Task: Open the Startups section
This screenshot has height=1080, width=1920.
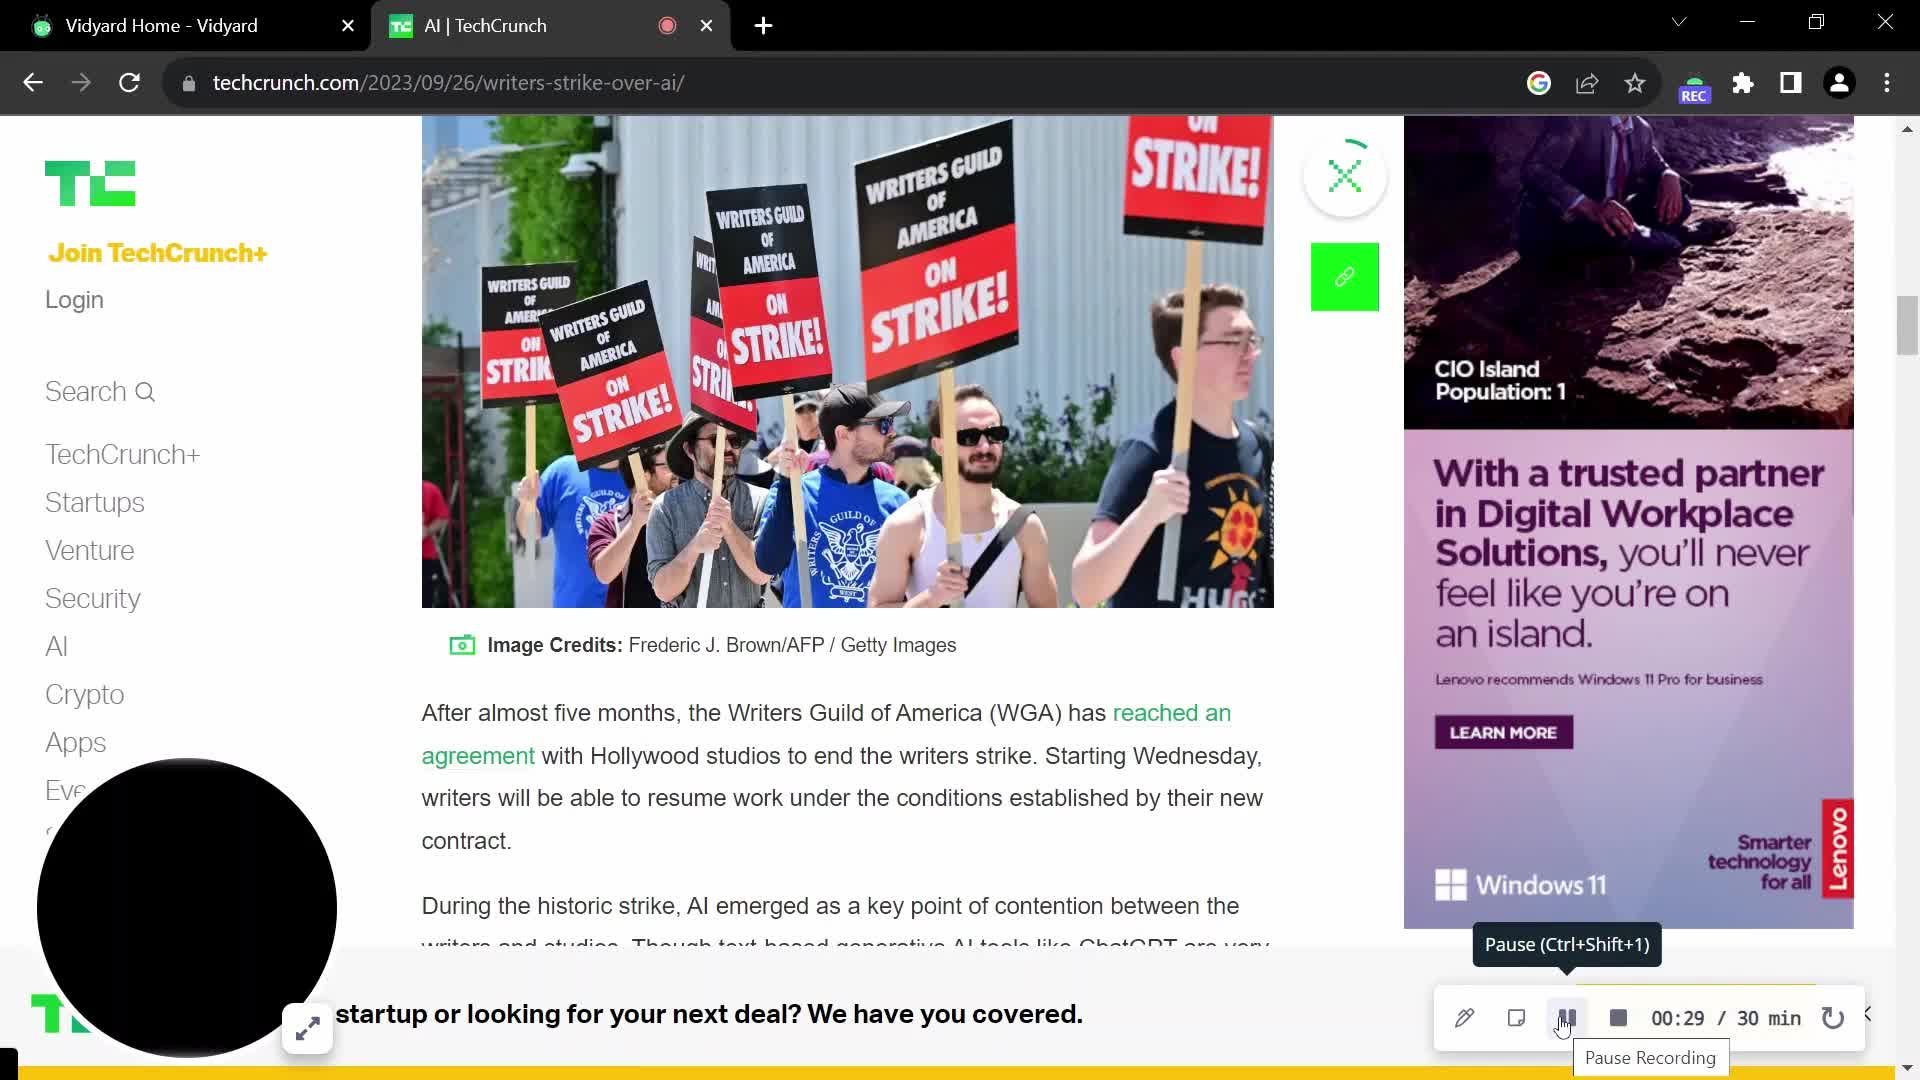Action: (x=95, y=503)
